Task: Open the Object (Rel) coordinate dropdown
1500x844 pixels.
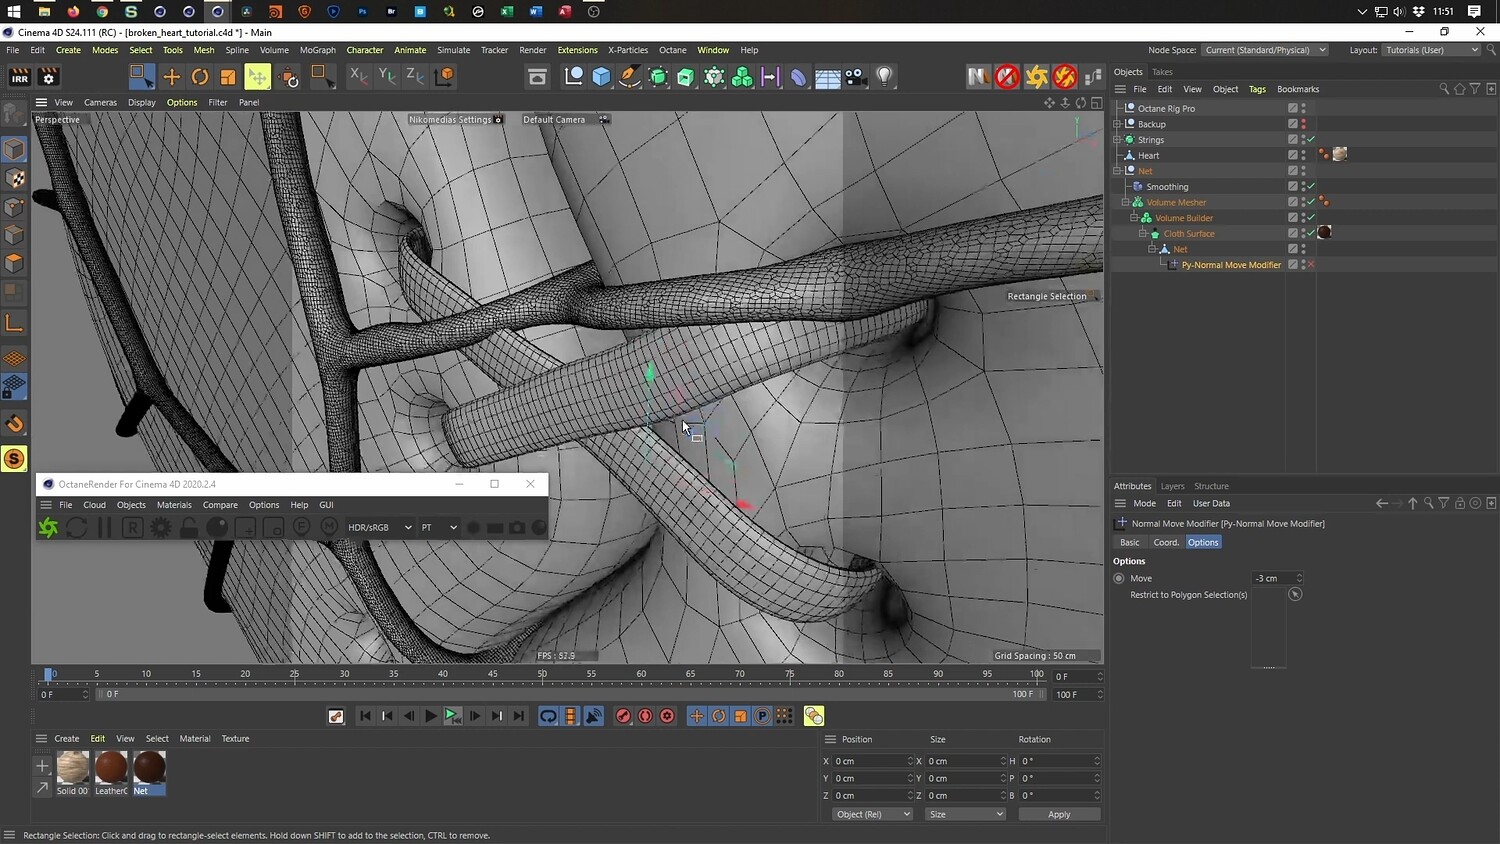Action: (873, 814)
